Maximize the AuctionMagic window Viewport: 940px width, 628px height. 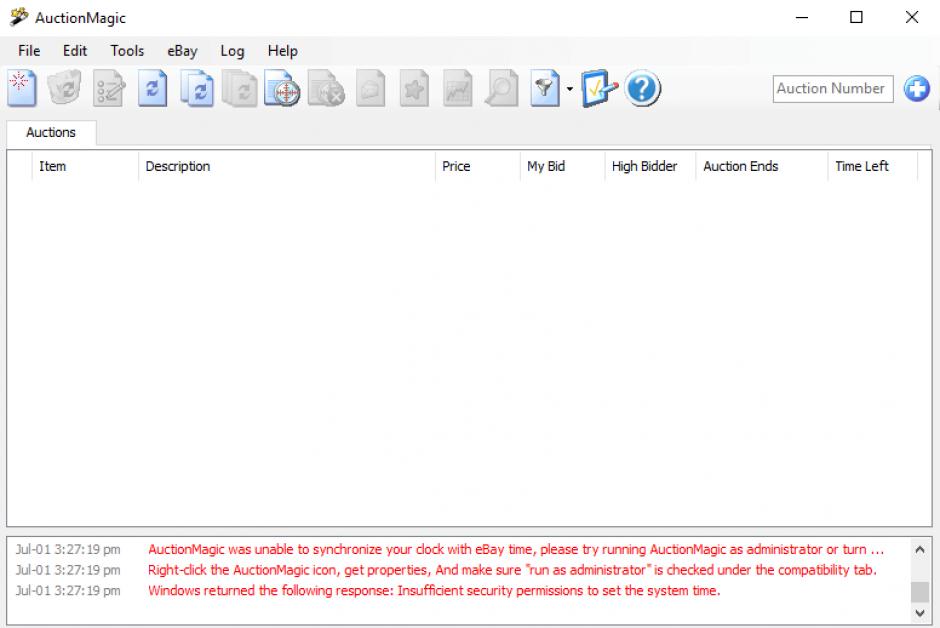(857, 17)
